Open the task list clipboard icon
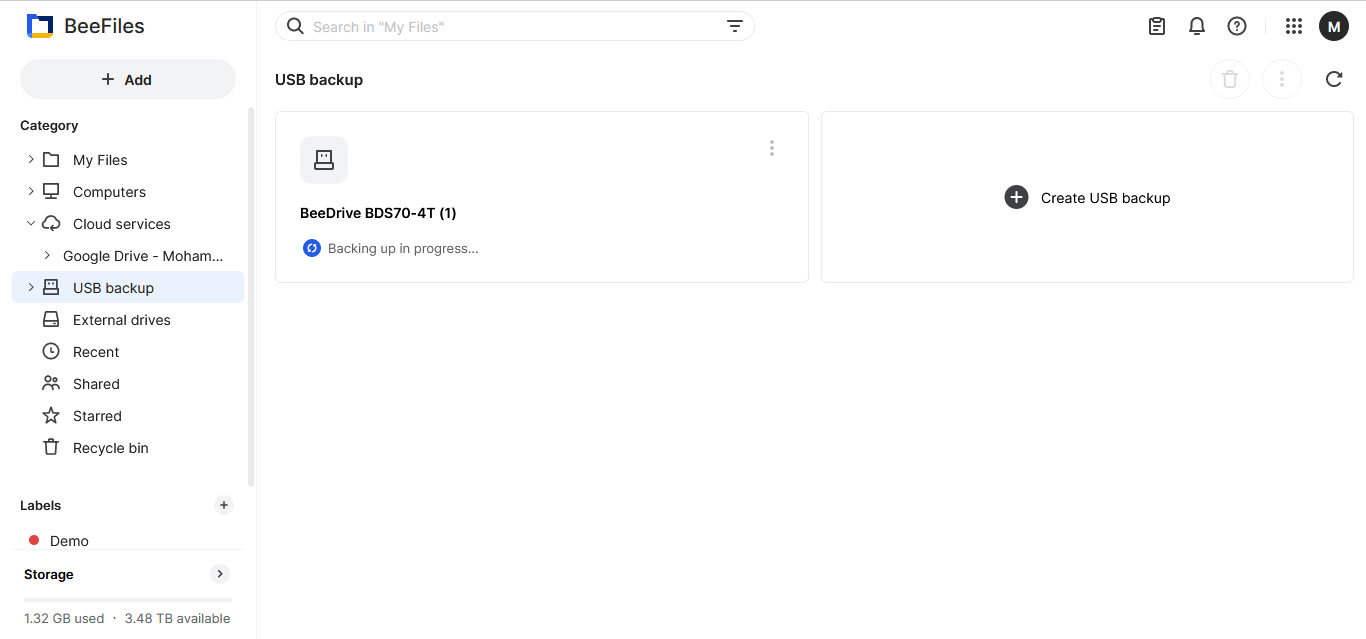 tap(1157, 27)
